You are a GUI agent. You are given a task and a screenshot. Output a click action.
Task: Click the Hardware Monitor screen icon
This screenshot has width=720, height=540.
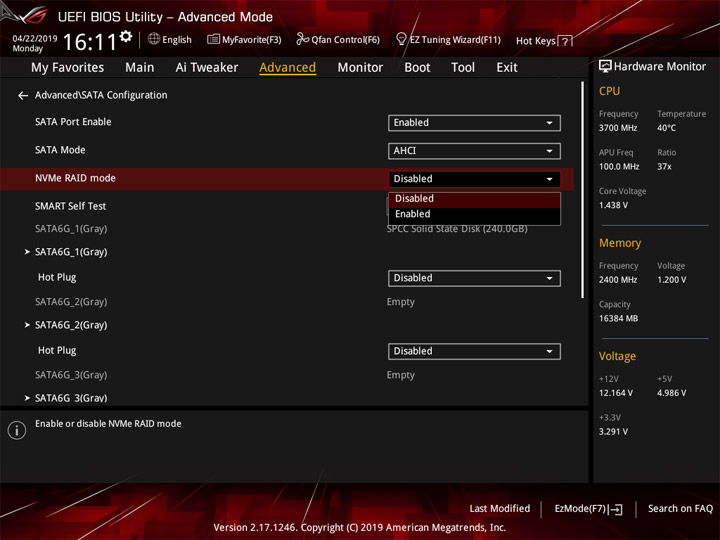605,66
